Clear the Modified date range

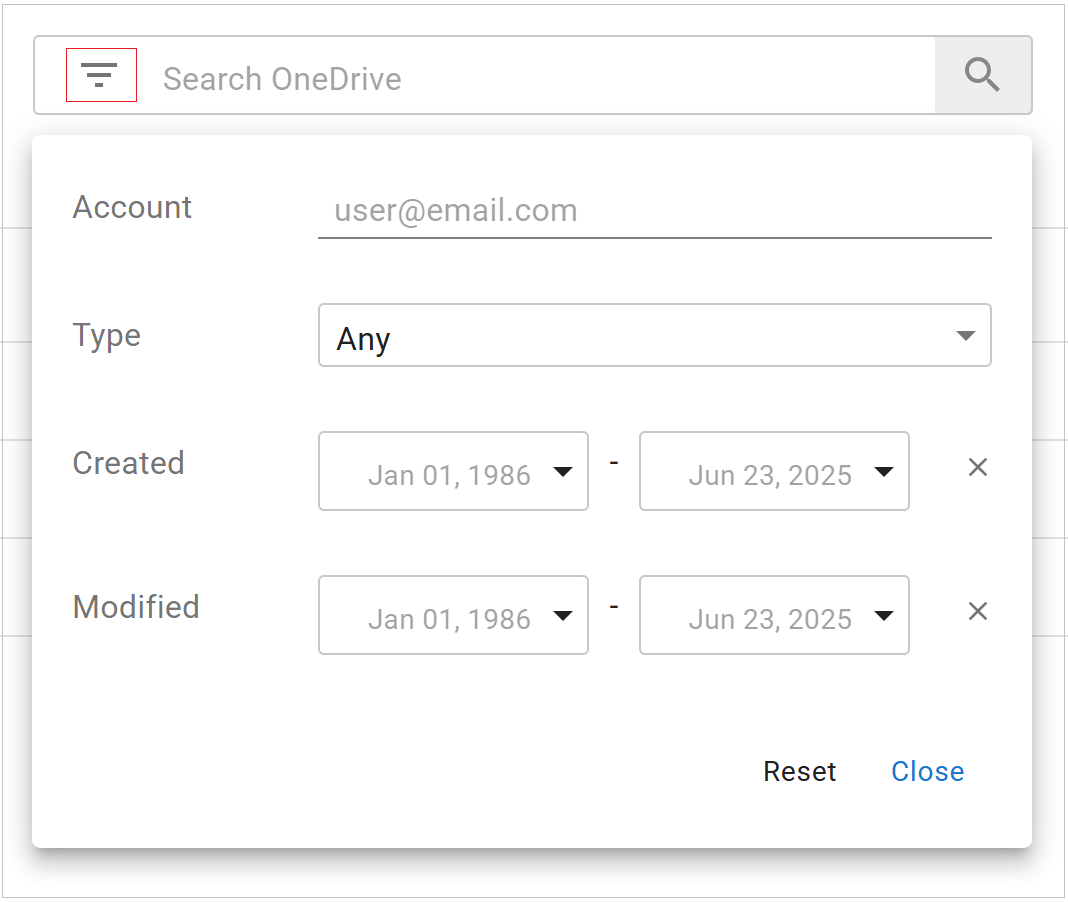click(x=977, y=611)
